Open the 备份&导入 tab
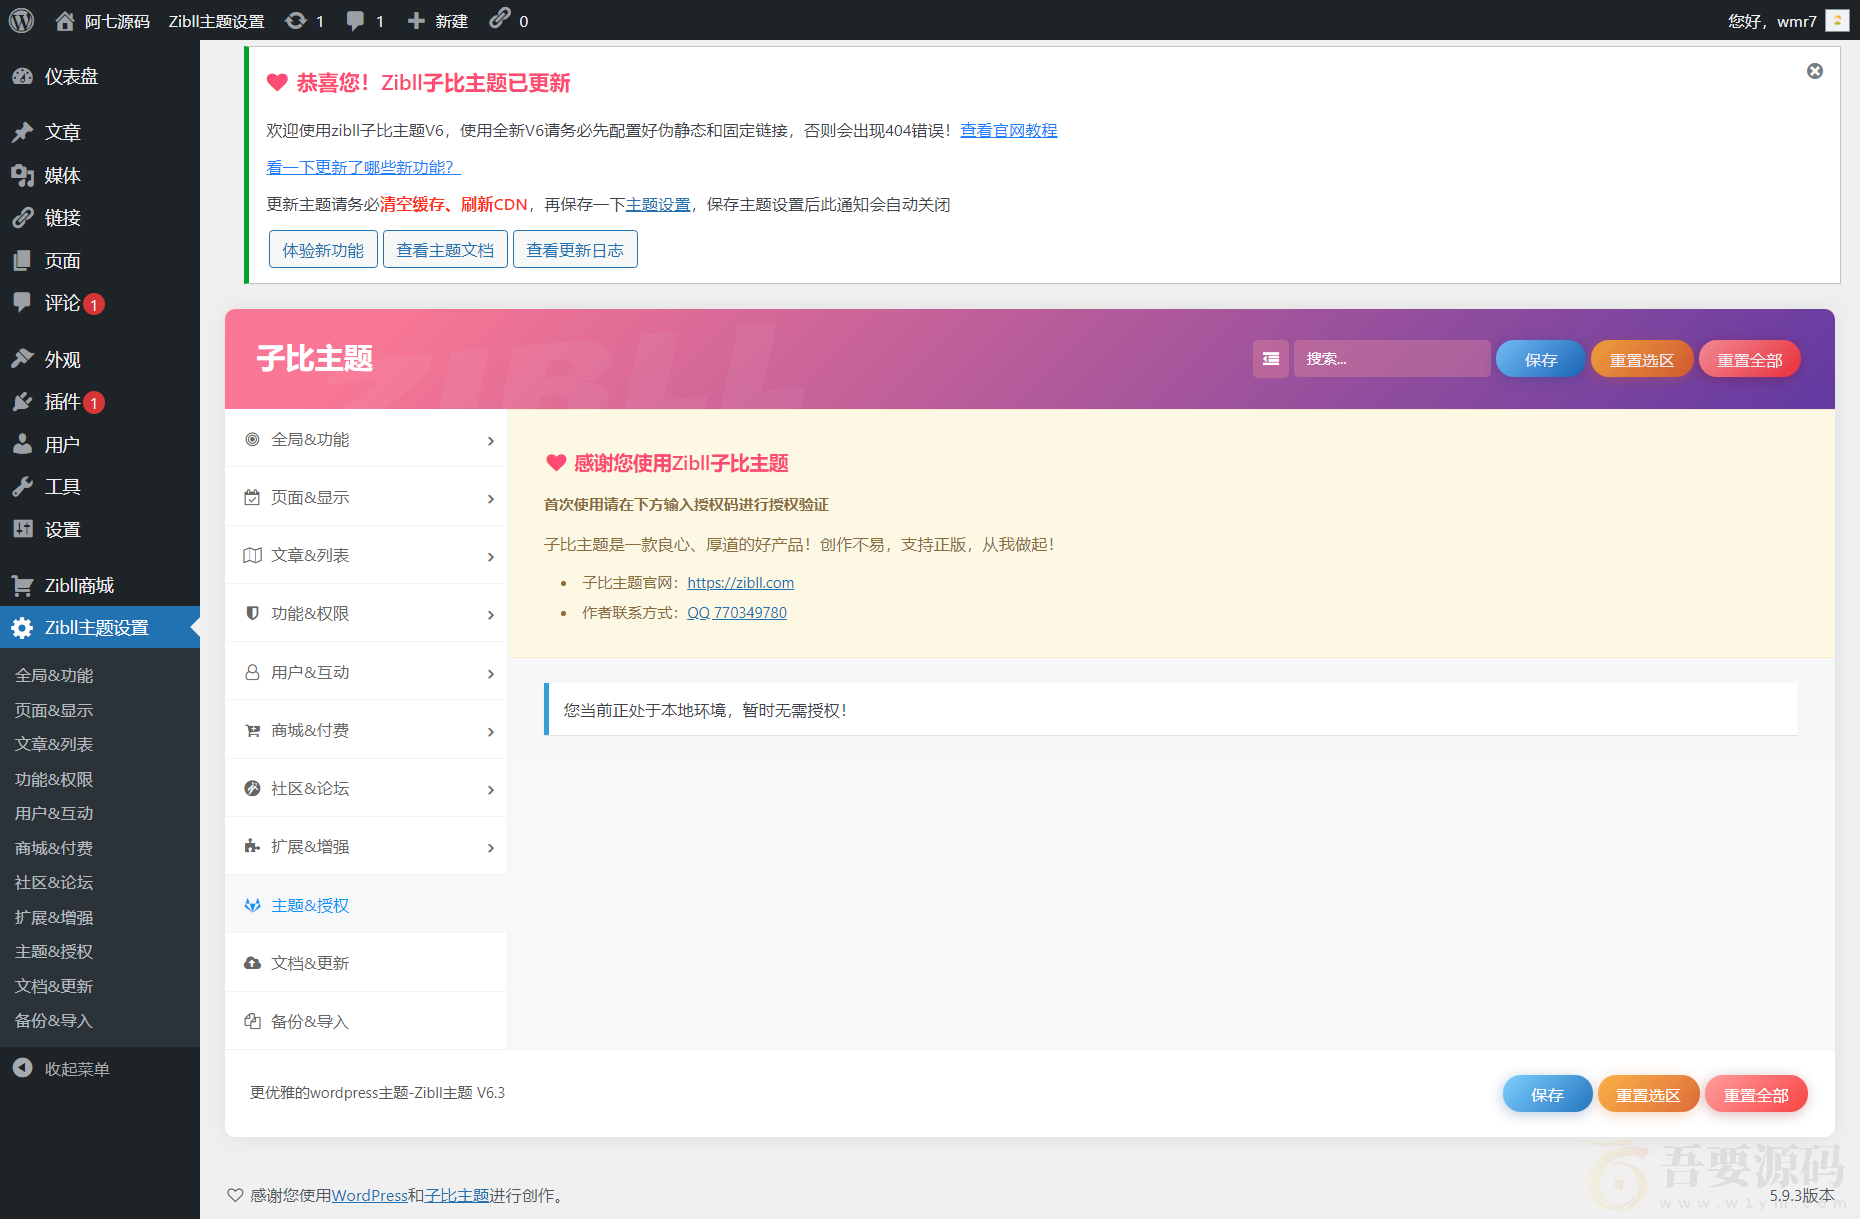The width and height of the screenshot is (1860, 1219). [x=366, y=1021]
